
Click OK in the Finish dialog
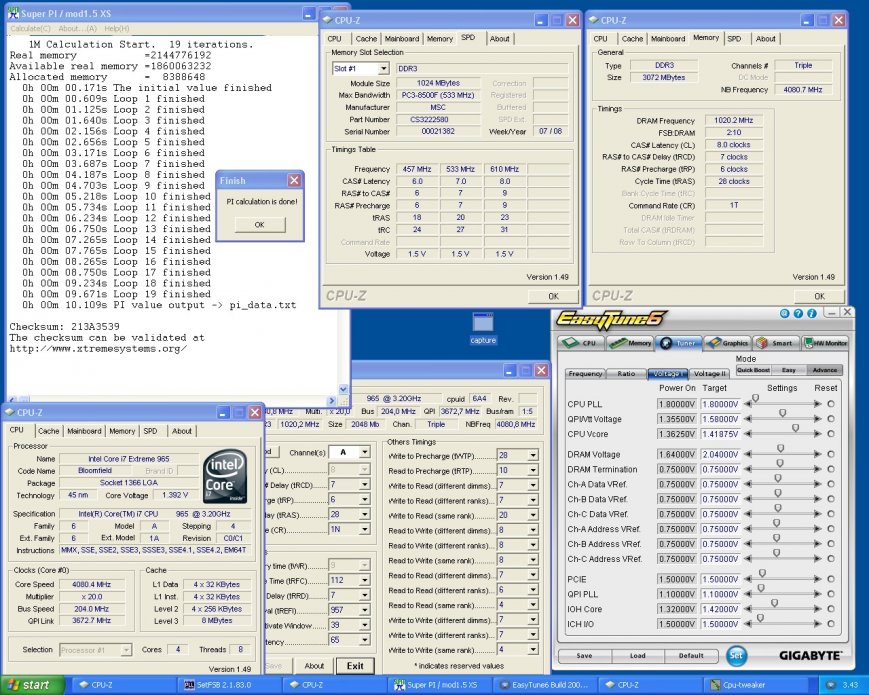[x=260, y=224]
